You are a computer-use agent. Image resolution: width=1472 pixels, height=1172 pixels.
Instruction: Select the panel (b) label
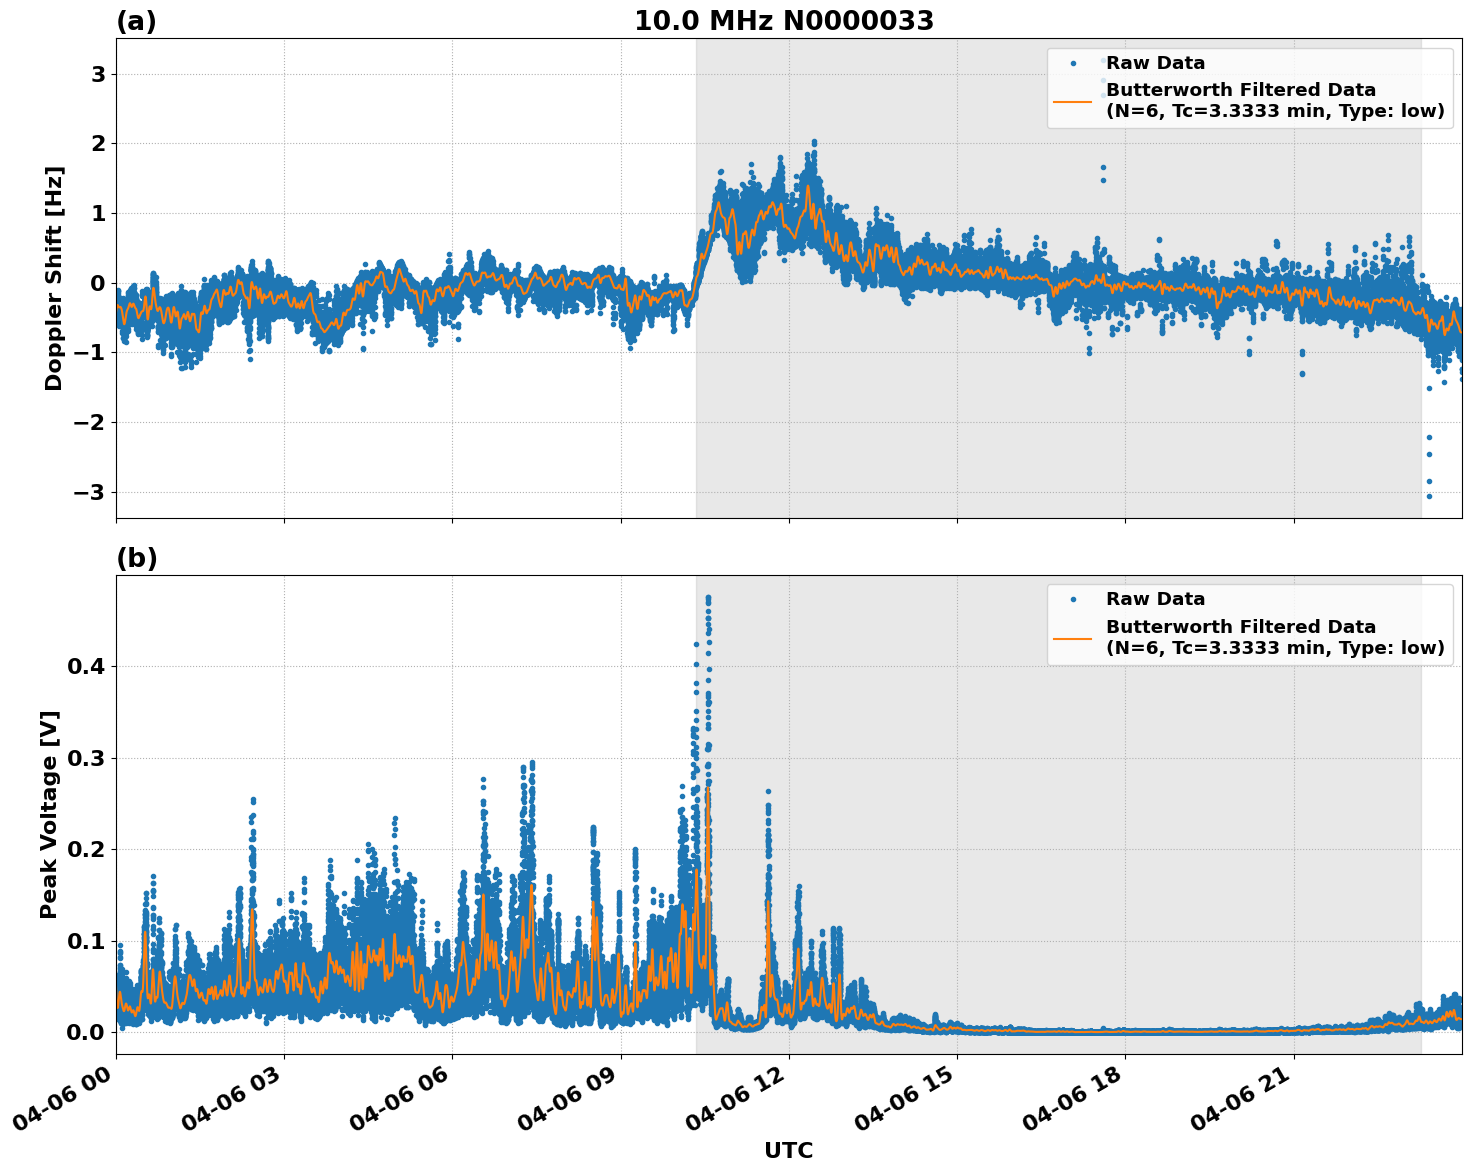(137, 557)
